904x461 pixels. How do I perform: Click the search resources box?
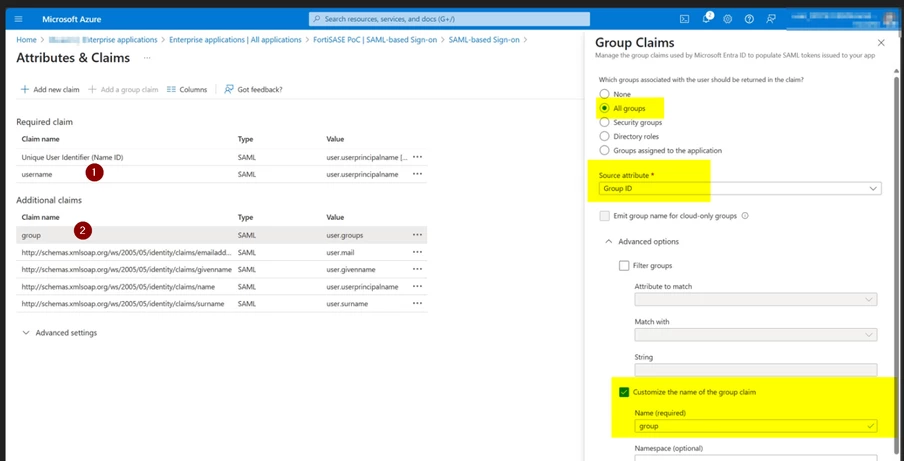449,19
